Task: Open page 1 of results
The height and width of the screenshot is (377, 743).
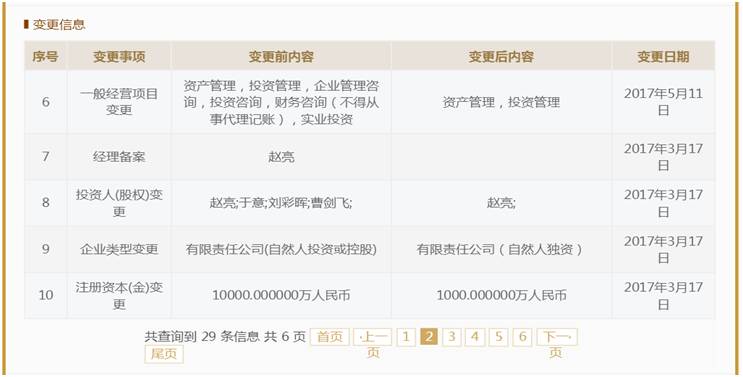Action: 406,337
